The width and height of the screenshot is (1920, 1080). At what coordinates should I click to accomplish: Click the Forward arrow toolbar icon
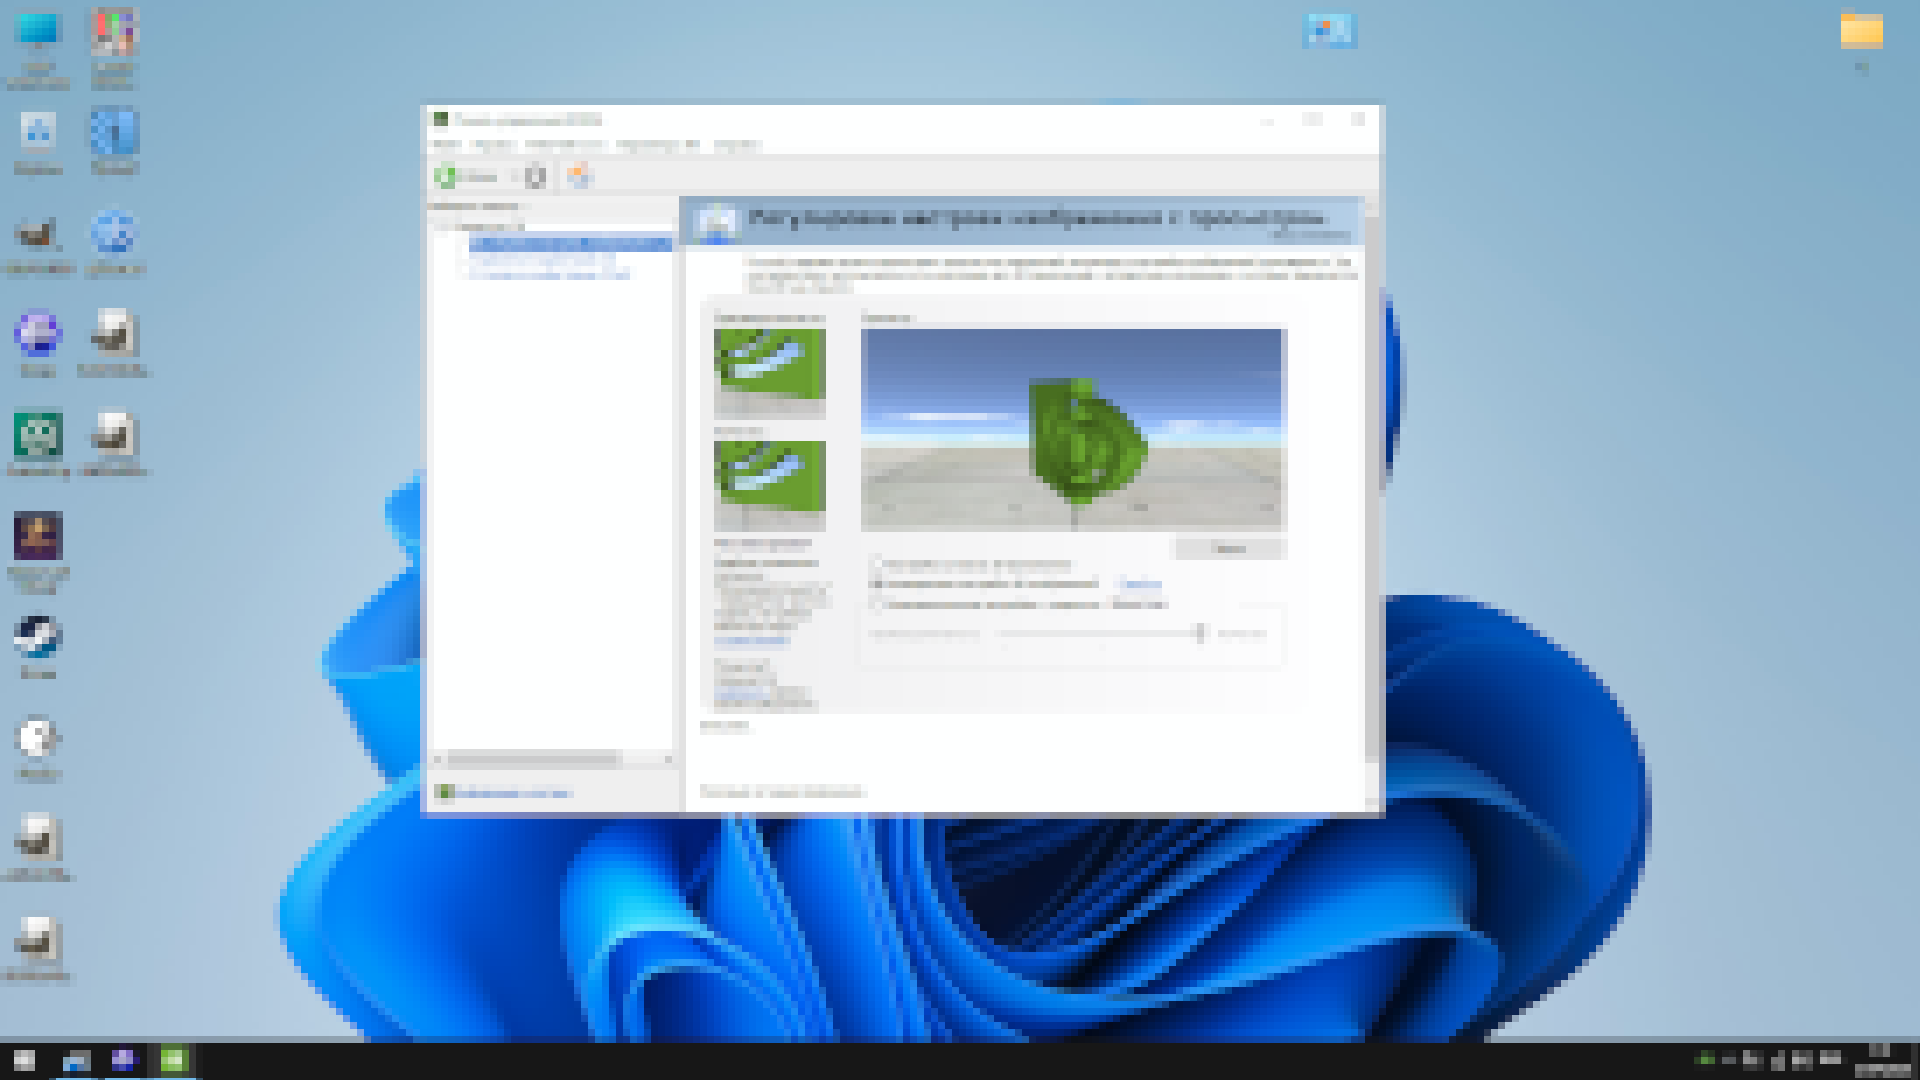click(536, 177)
